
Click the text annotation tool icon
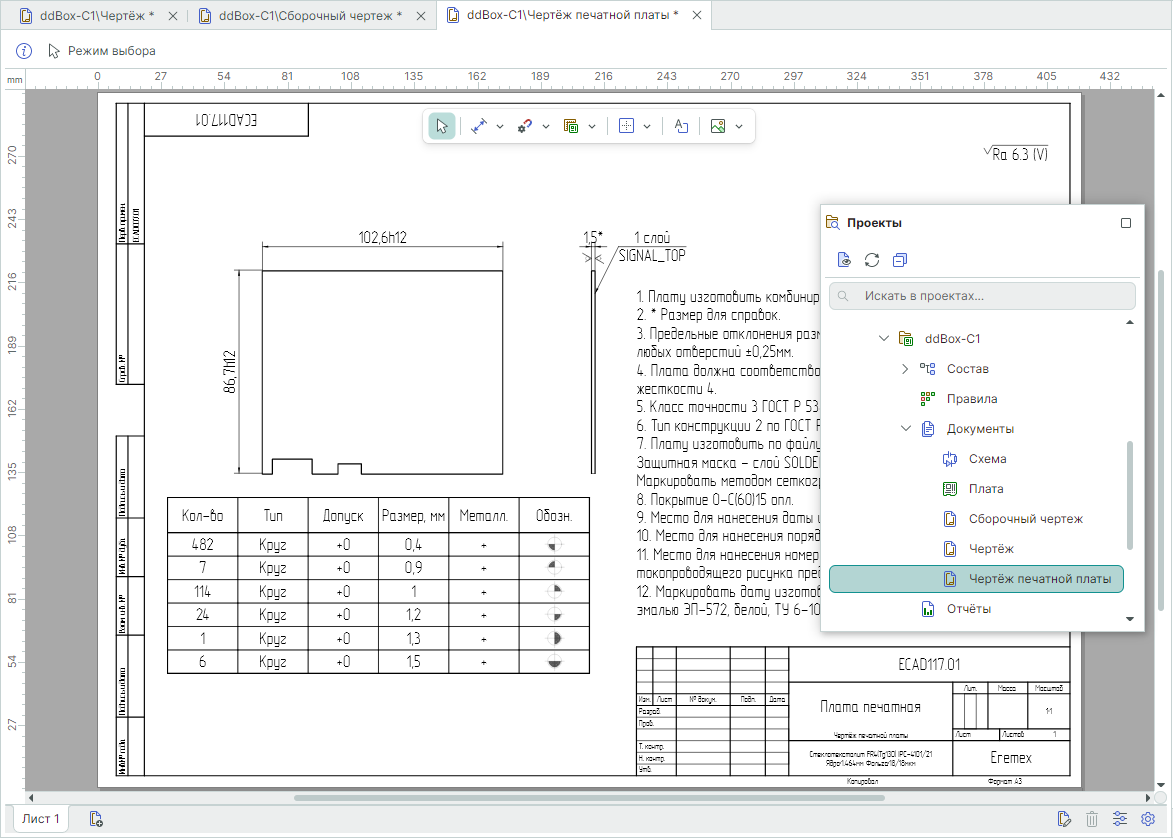pyautogui.click(x=681, y=126)
